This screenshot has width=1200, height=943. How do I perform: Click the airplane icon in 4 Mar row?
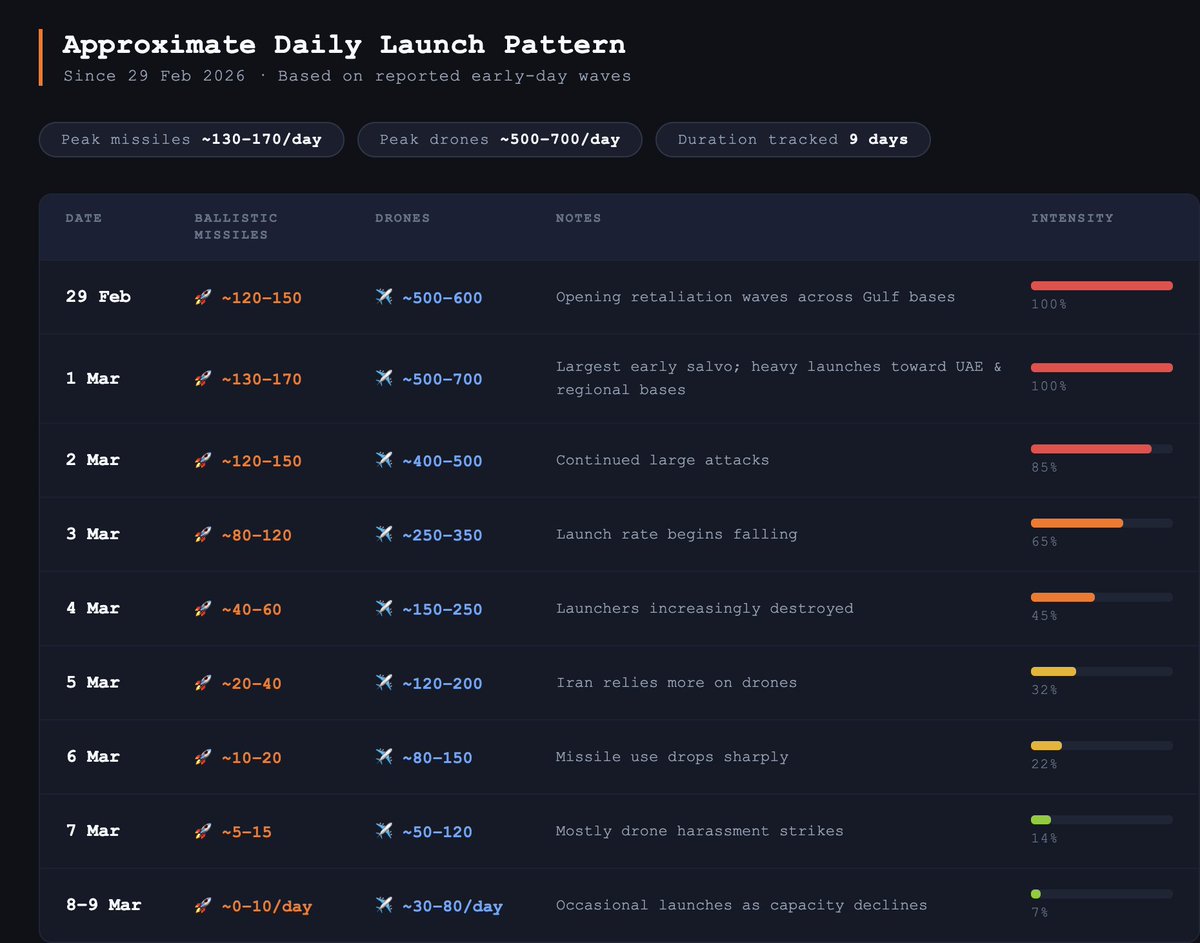click(x=384, y=609)
